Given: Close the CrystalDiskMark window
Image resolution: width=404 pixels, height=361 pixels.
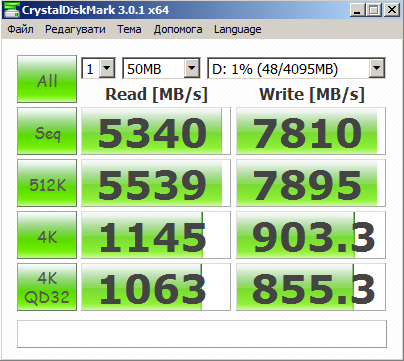Looking at the screenshot, I should (x=391, y=10).
